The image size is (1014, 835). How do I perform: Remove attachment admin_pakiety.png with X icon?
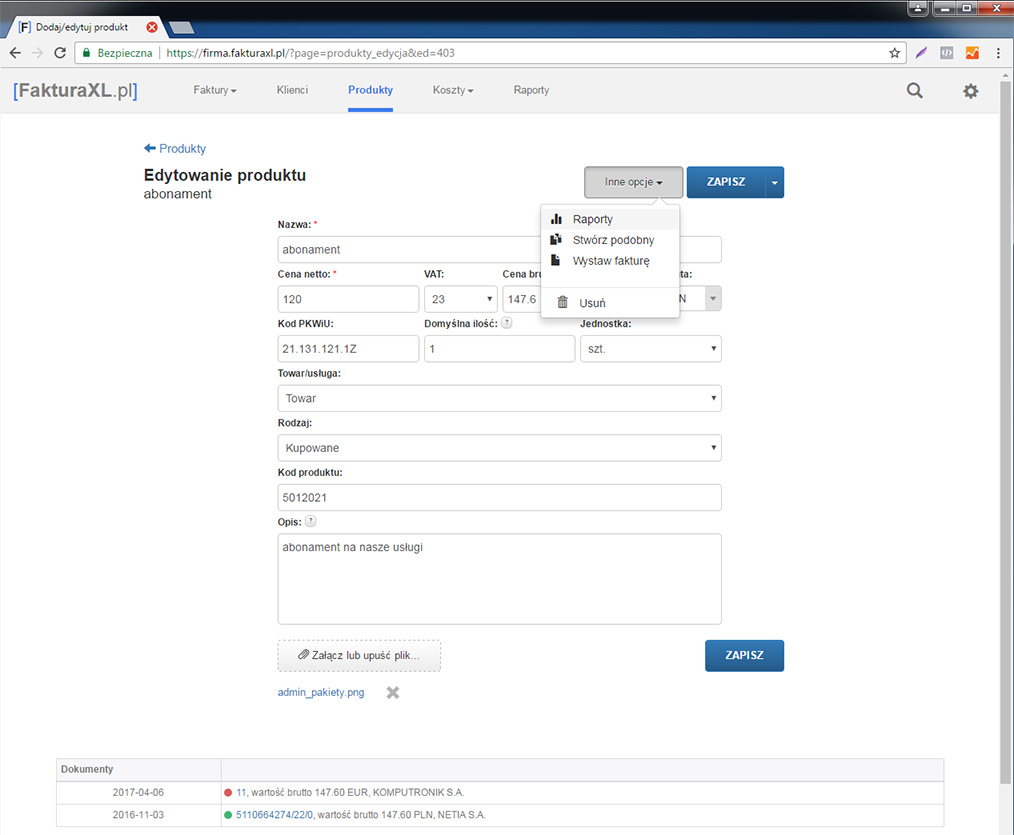tap(393, 692)
